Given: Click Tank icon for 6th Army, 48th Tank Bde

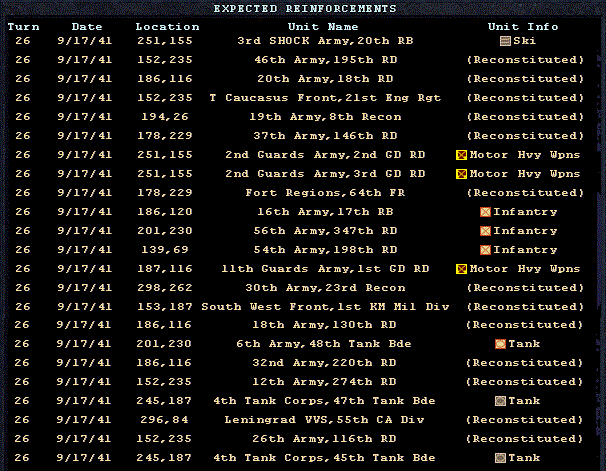Looking at the screenshot, I should point(500,344).
